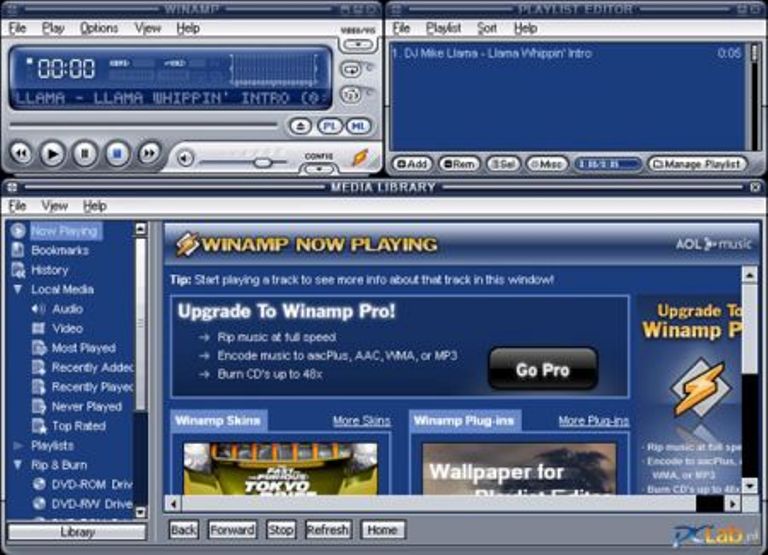Click the browser Back button

[184, 530]
